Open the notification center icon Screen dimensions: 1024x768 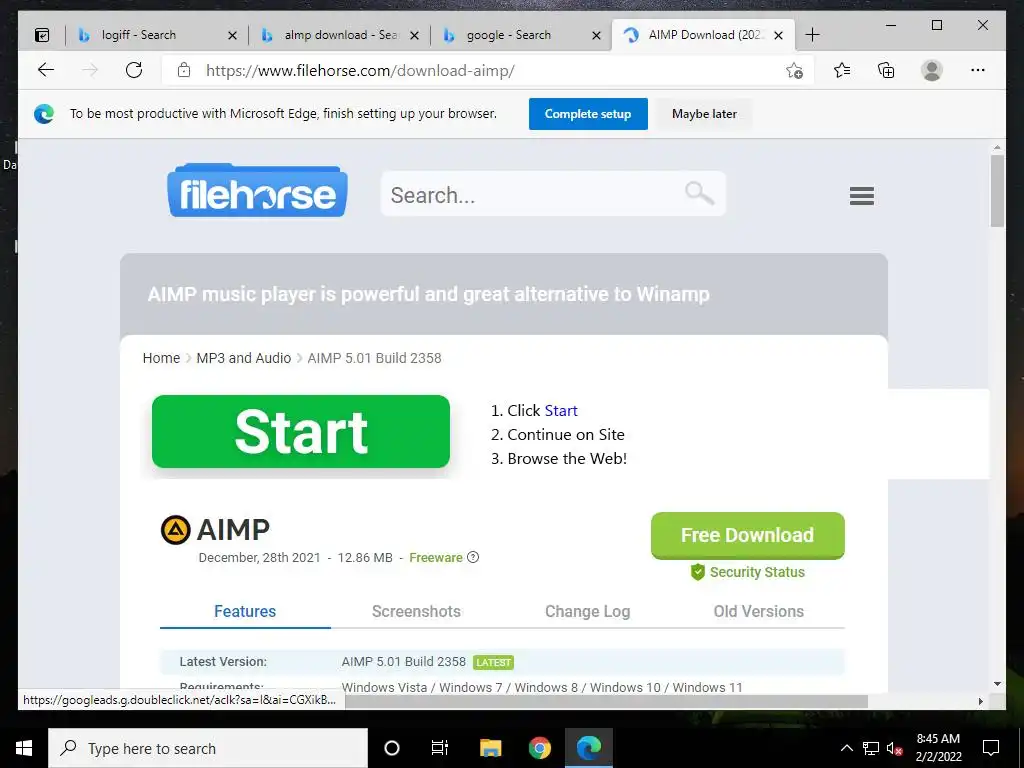[x=991, y=748]
